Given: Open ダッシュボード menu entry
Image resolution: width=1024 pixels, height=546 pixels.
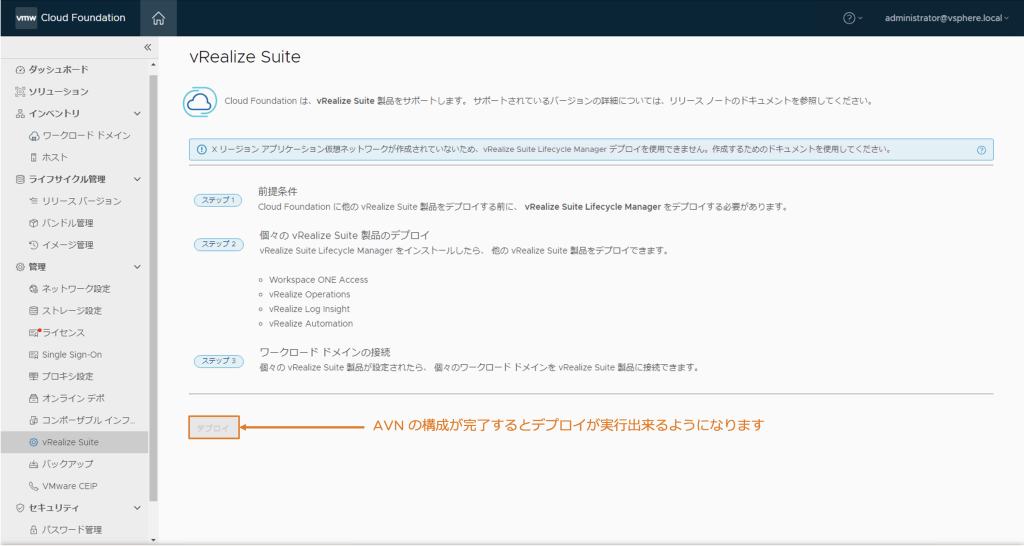Looking at the screenshot, I should [58, 70].
